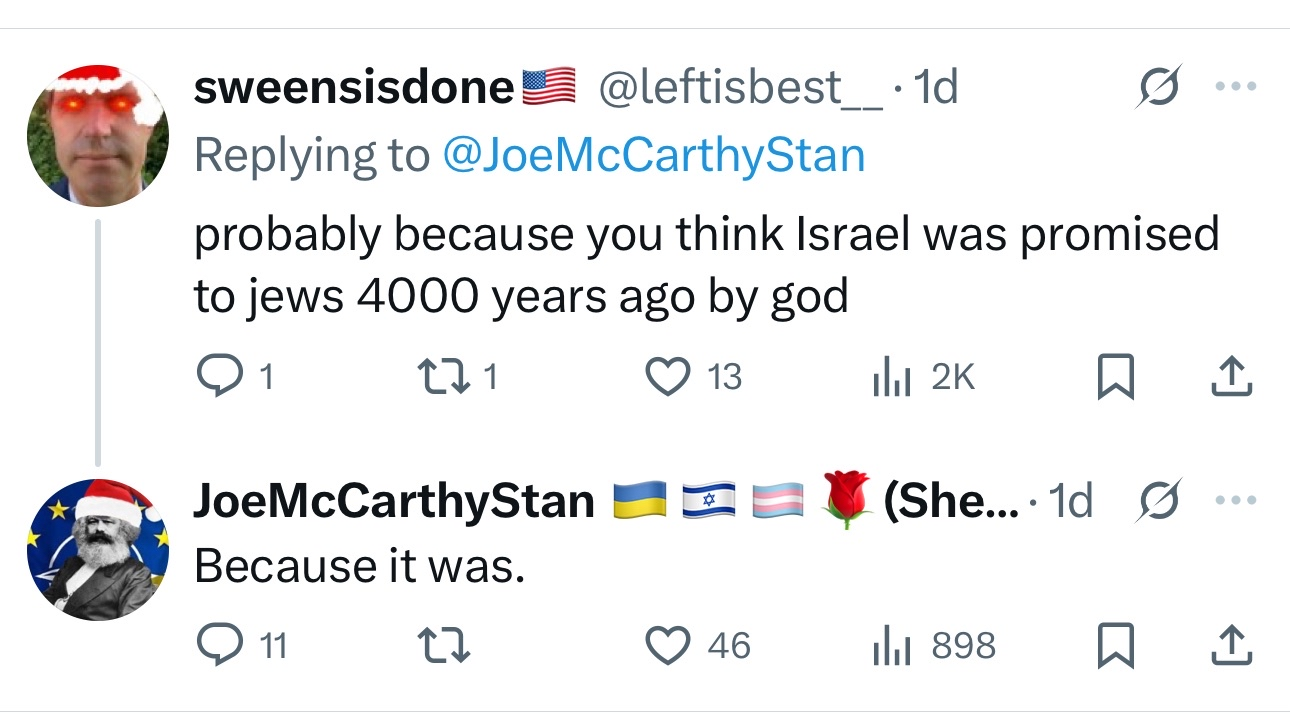
Task: Open more options on sweensisdone's tweet
Action: click(x=1234, y=88)
